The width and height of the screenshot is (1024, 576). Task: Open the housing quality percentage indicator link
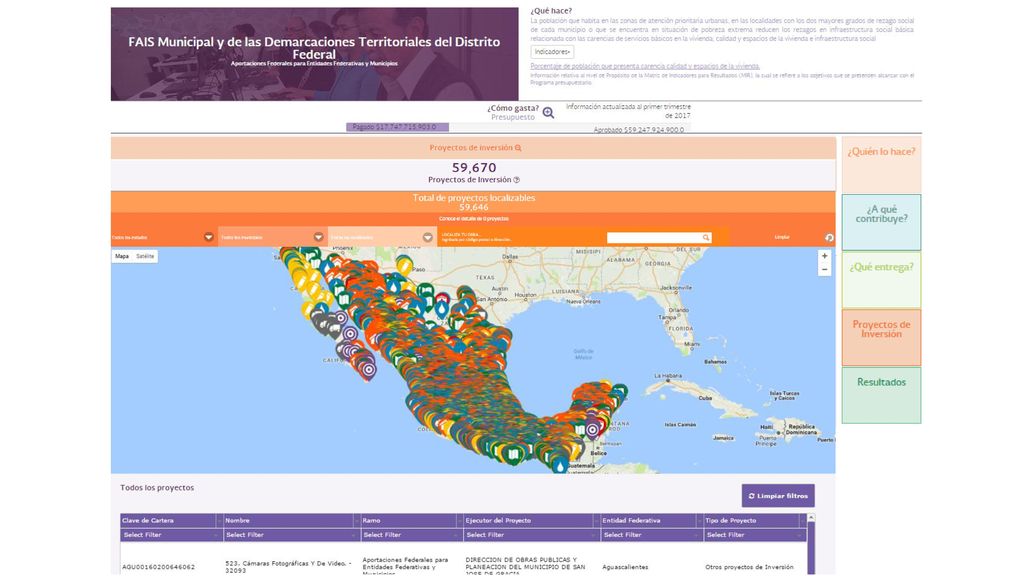pos(645,66)
